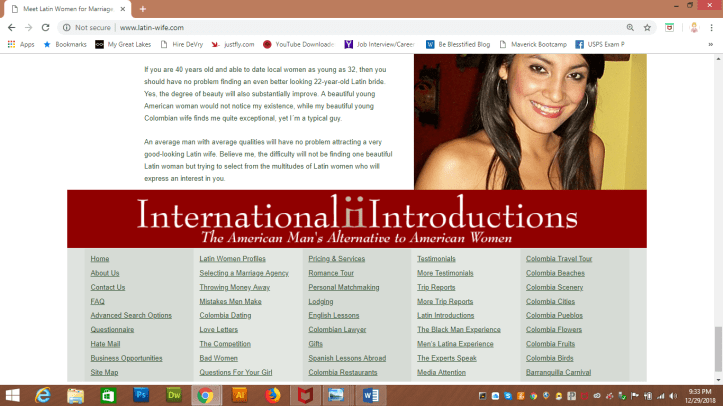
Task: Click the woman's photo on the page
Action: click(530, 122)
